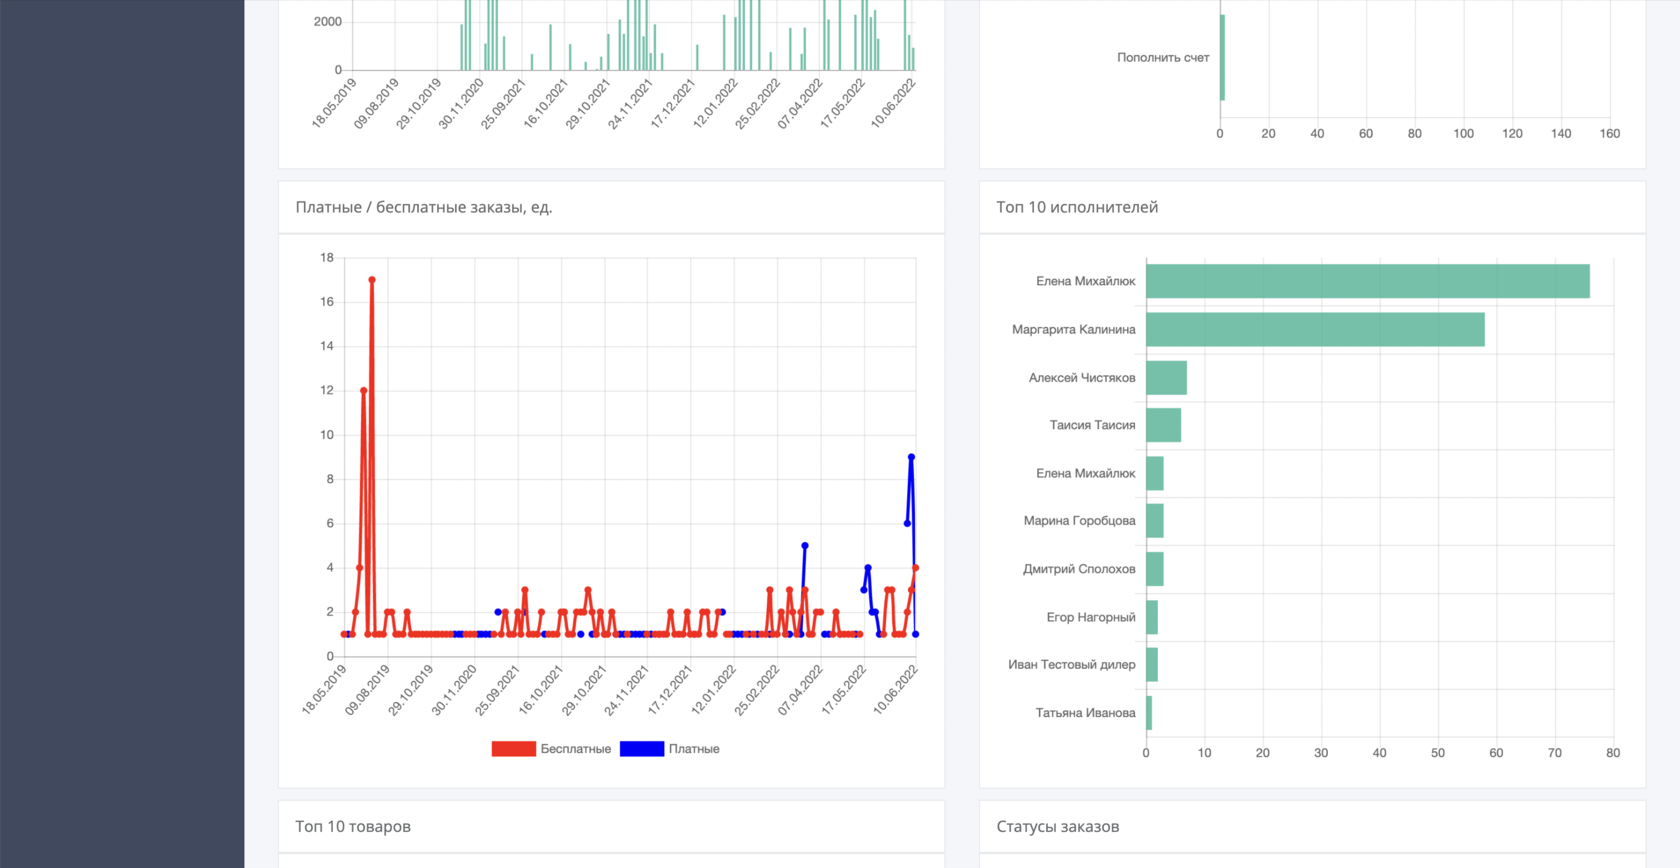Toggle the red Бесплатные legend swatch
Image resolution: width=1680 pixels, height=868 pixels.
click(x=513, y=749)
